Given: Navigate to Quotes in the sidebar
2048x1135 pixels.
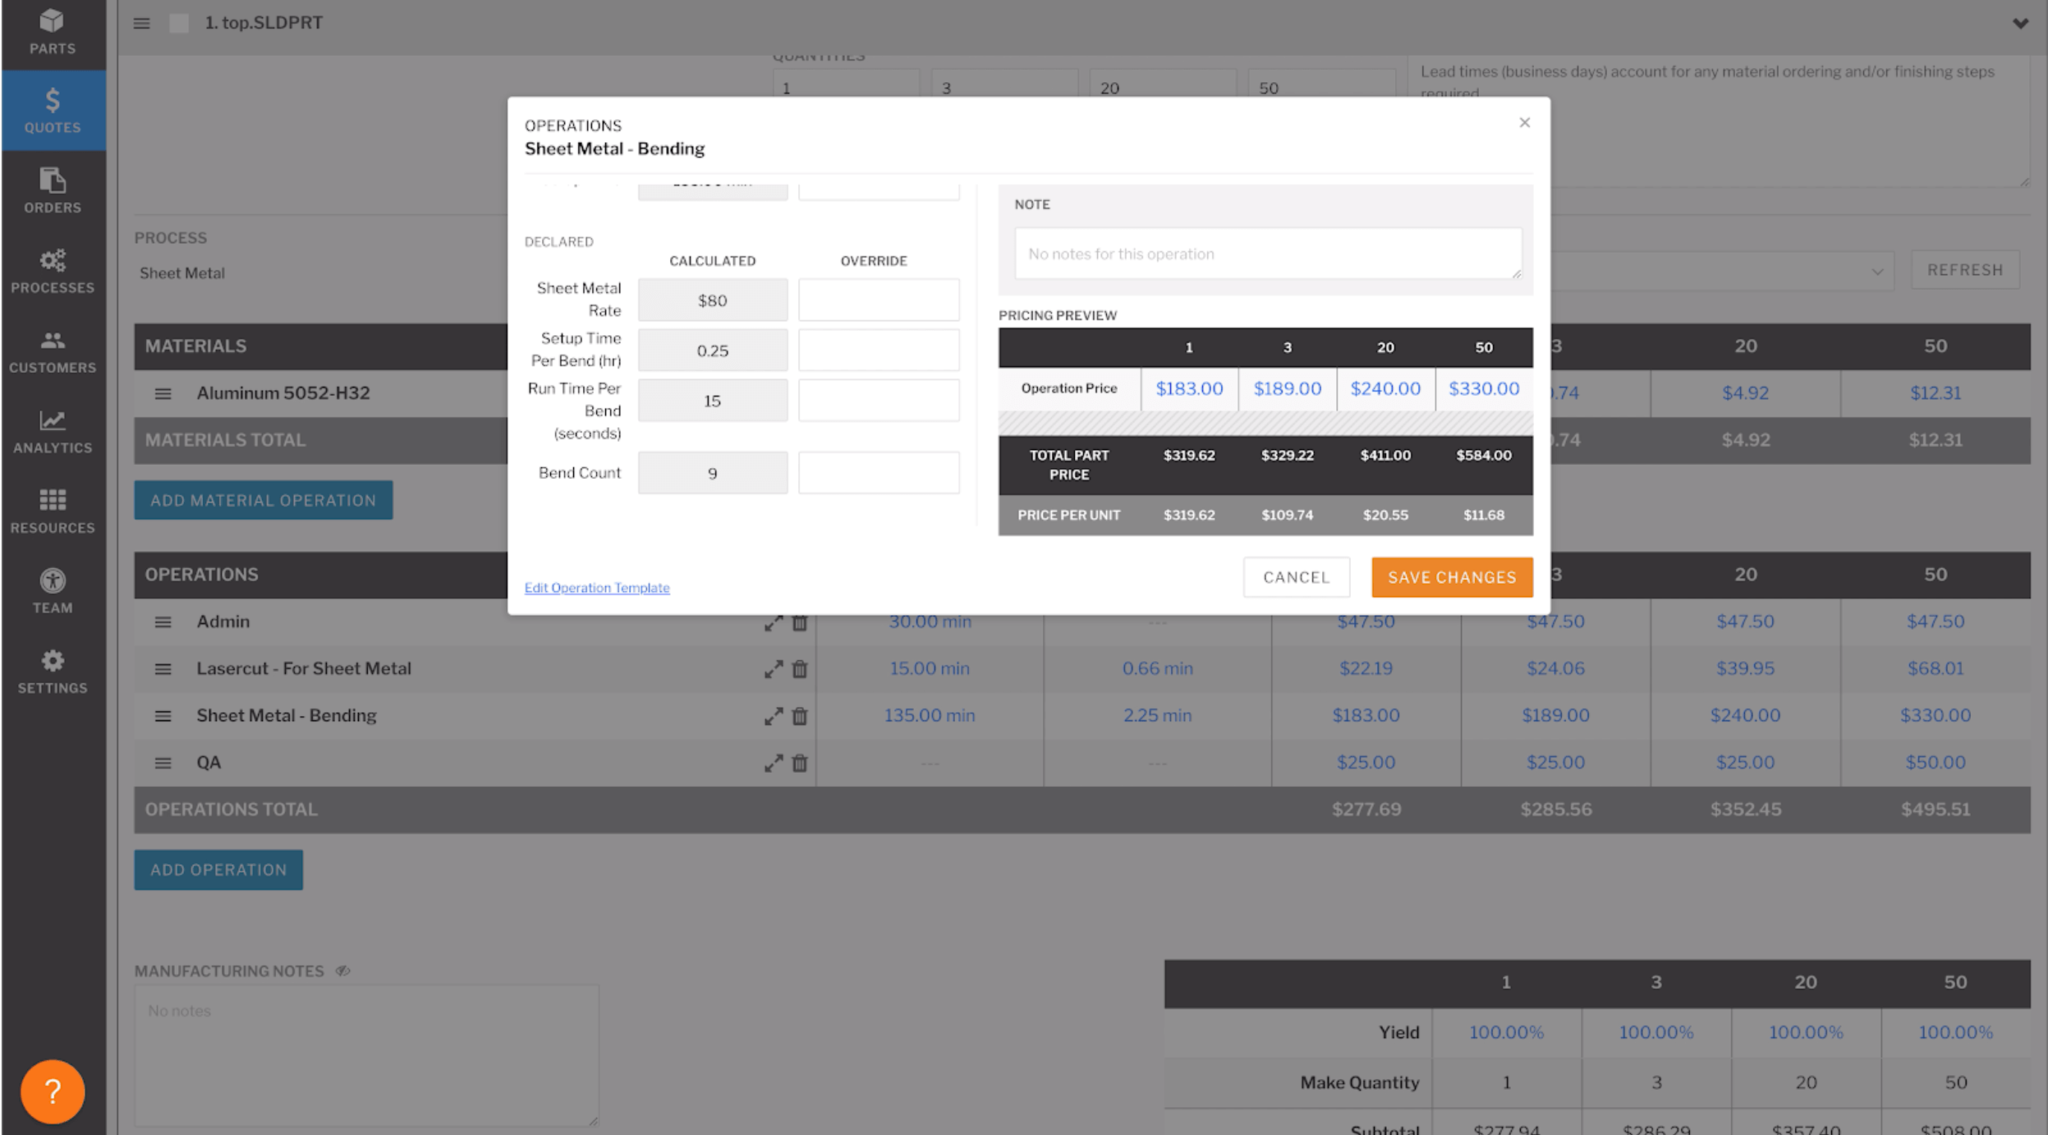Looking at the screenshot, I should click(52, 110).
